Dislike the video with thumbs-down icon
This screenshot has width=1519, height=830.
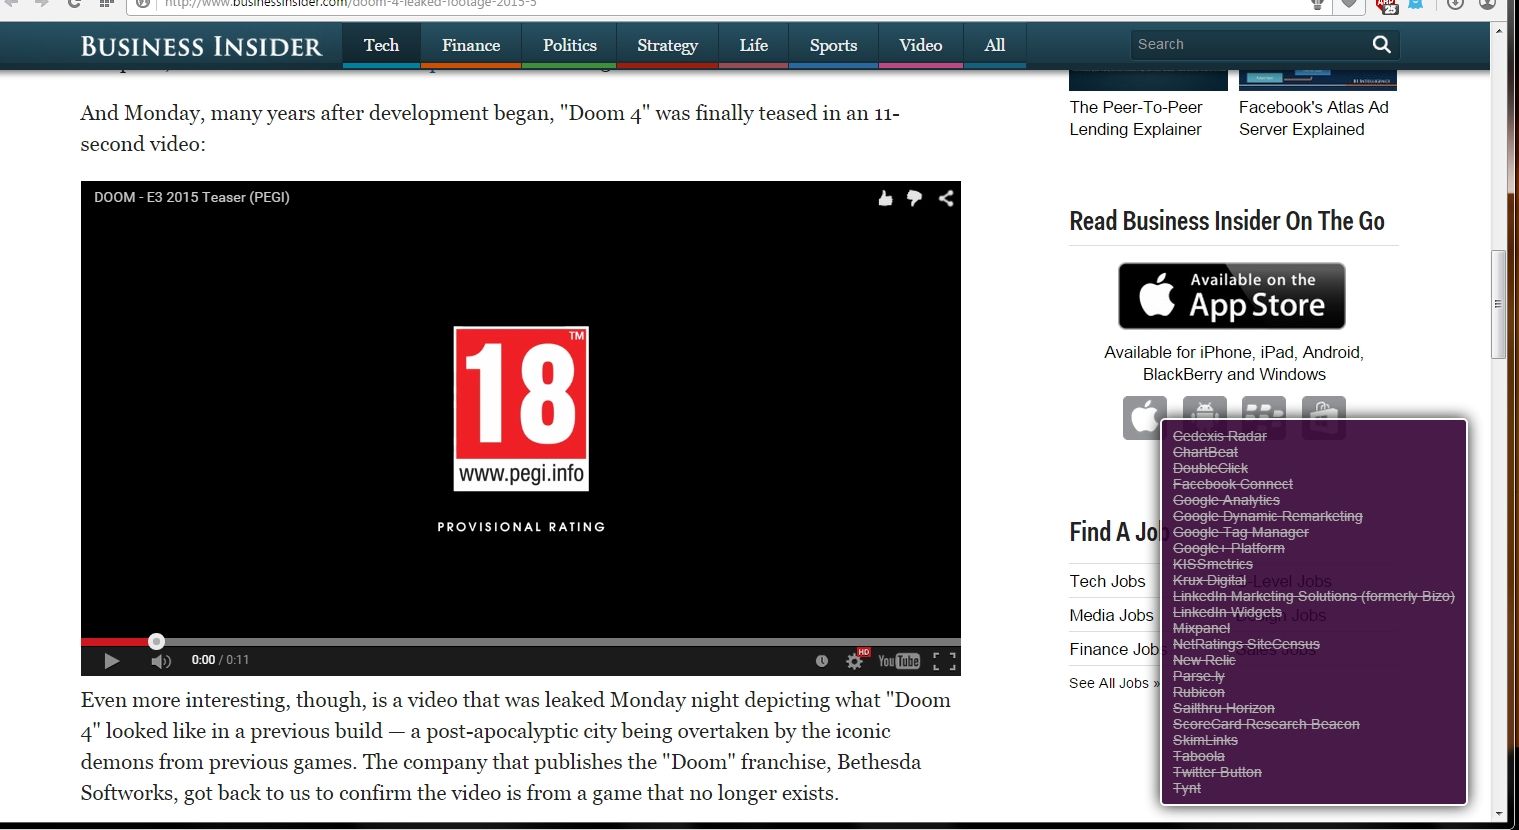pos(914,198)
